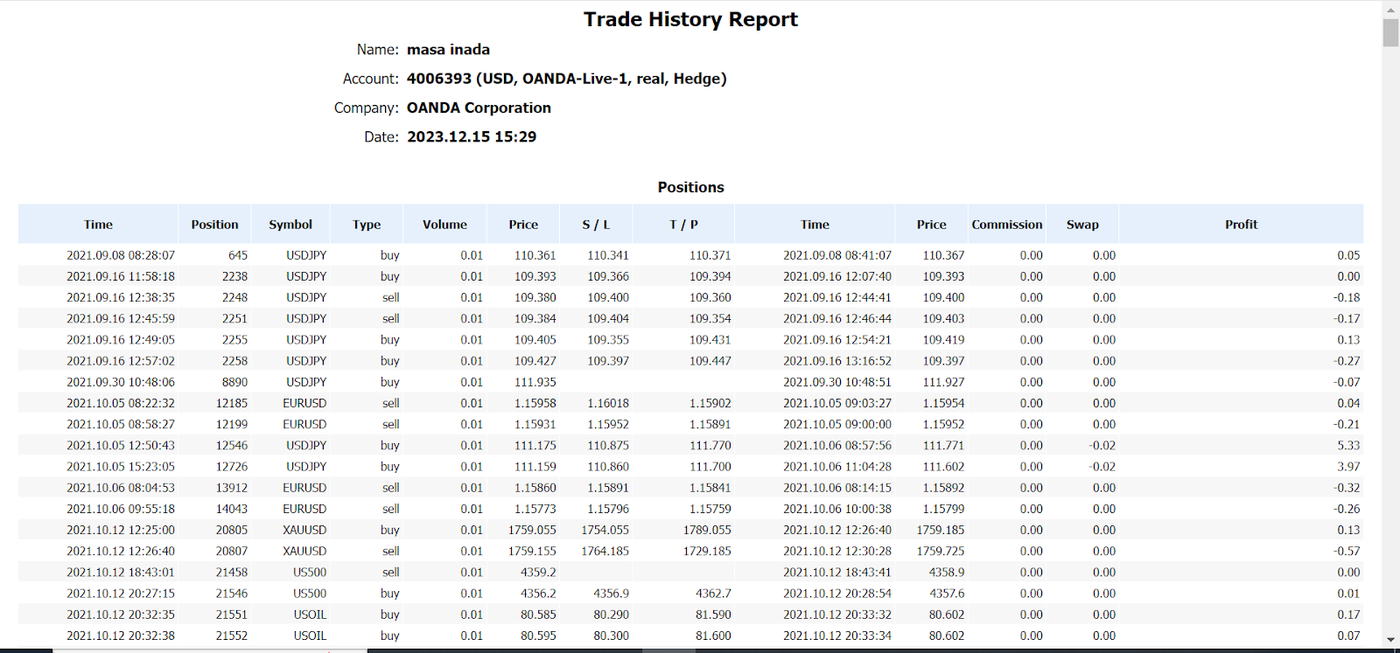The width and height of the screenshot is (1400, 653).
Task: Click the Positions section heading
Action: [x=690, y=187]
